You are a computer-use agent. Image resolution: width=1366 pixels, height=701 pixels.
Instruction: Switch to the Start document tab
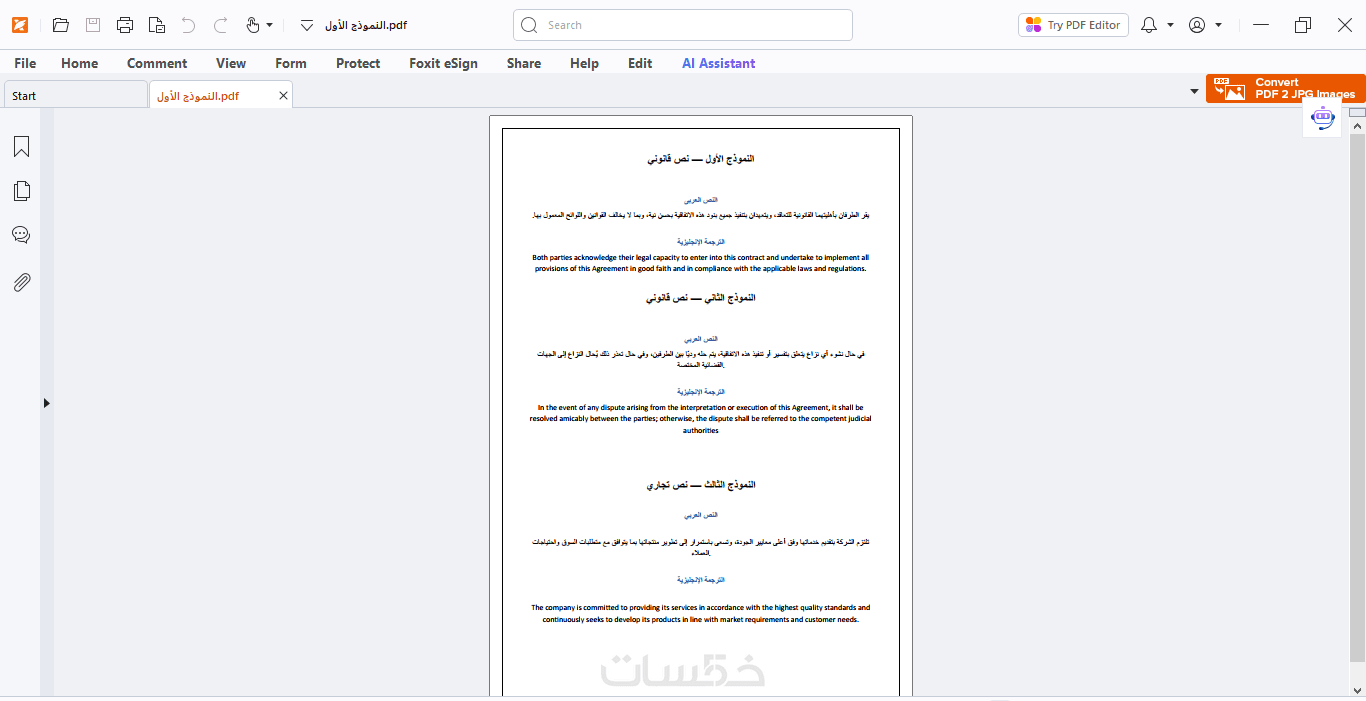tap(75, 95)
